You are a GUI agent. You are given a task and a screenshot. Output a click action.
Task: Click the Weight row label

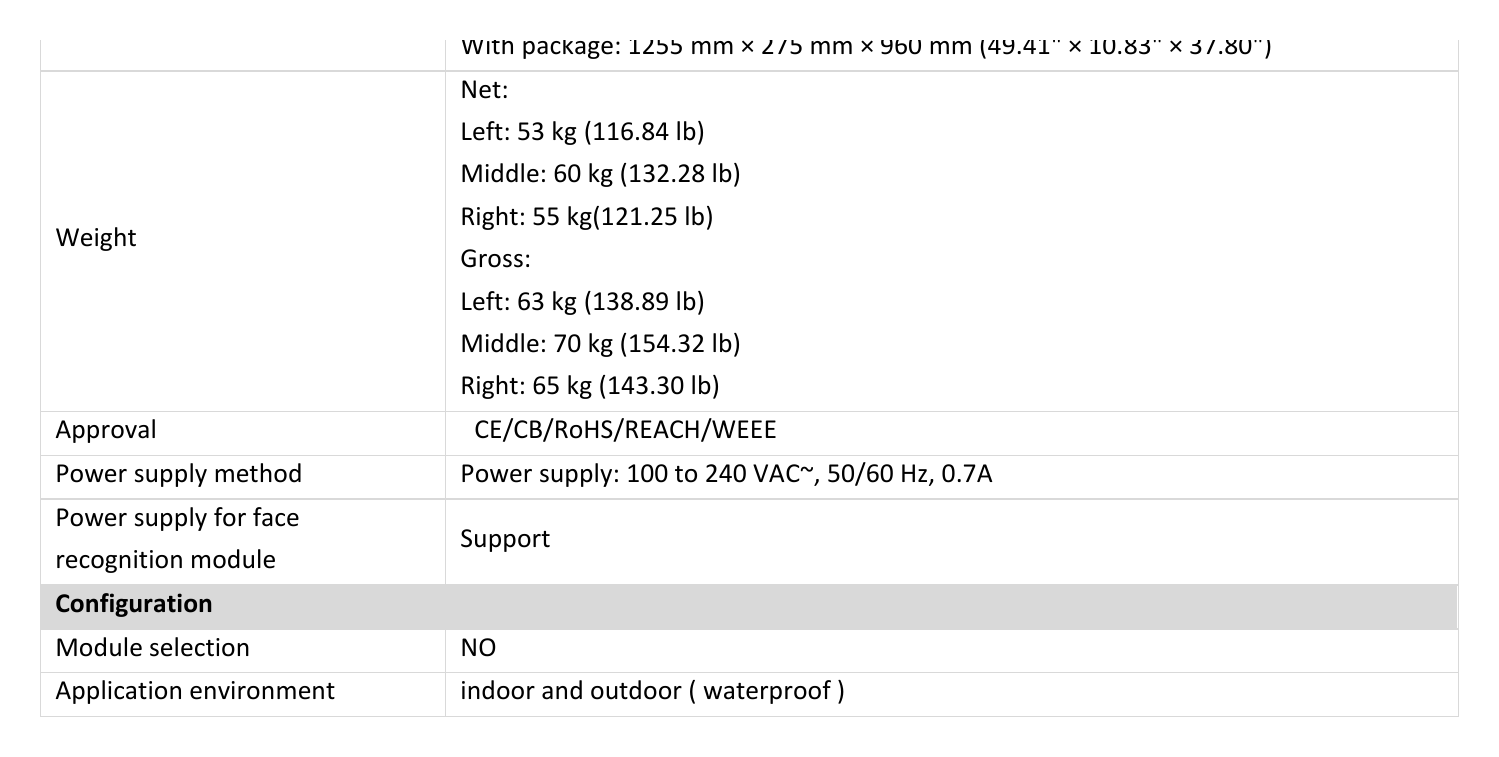96,238
